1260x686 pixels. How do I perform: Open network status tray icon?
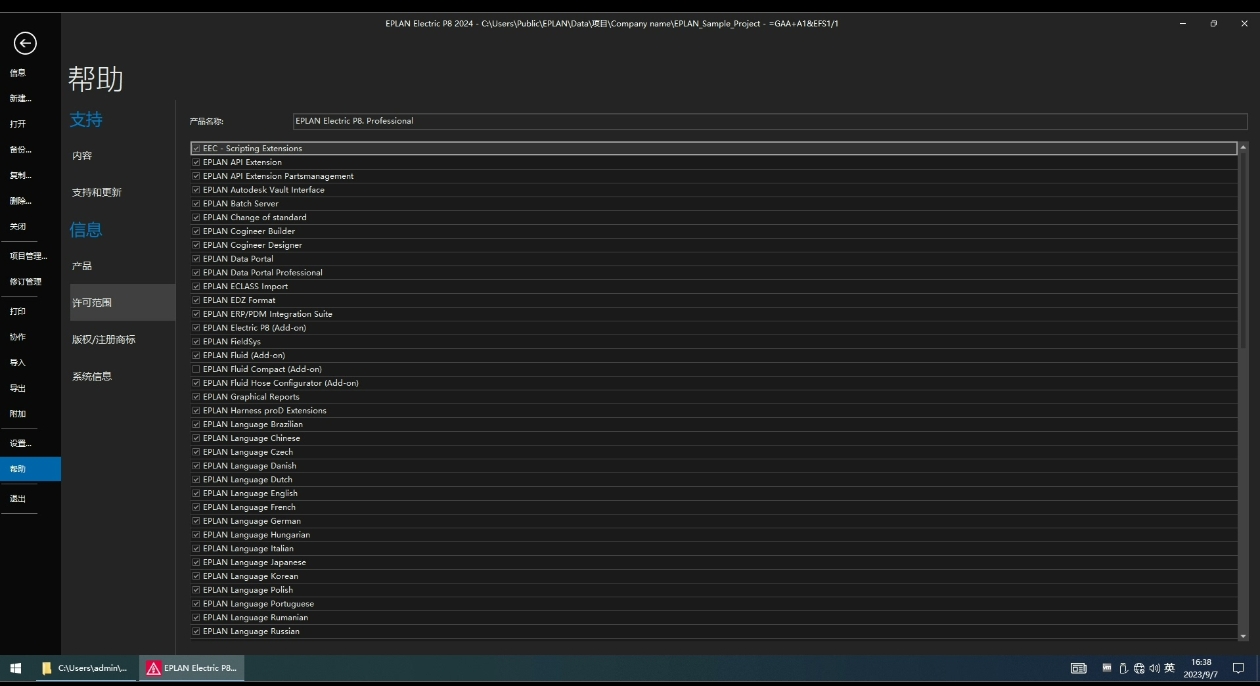tap(1139, 668)
